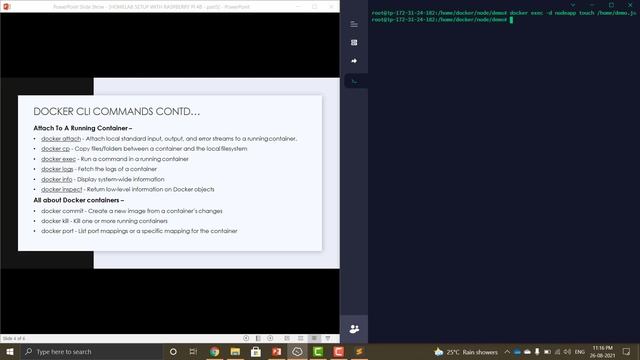640x360 pixels.
Task: Click the terminal prompt cursor line
Action: tap(442, 20)
